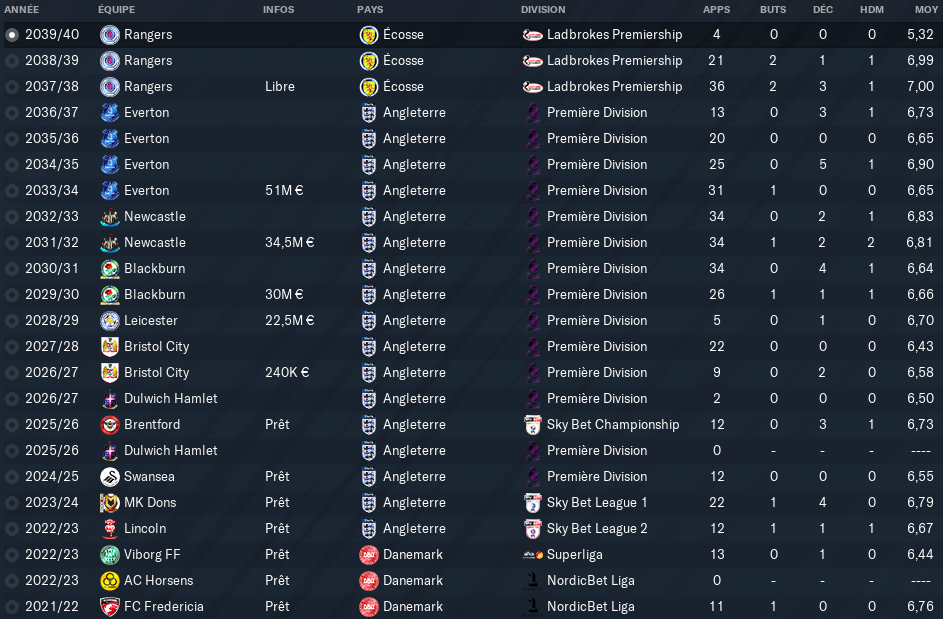Sort by the BUTS column header
Image resolution: width=943 pixels, height=619 pixels.
(773, 10)
